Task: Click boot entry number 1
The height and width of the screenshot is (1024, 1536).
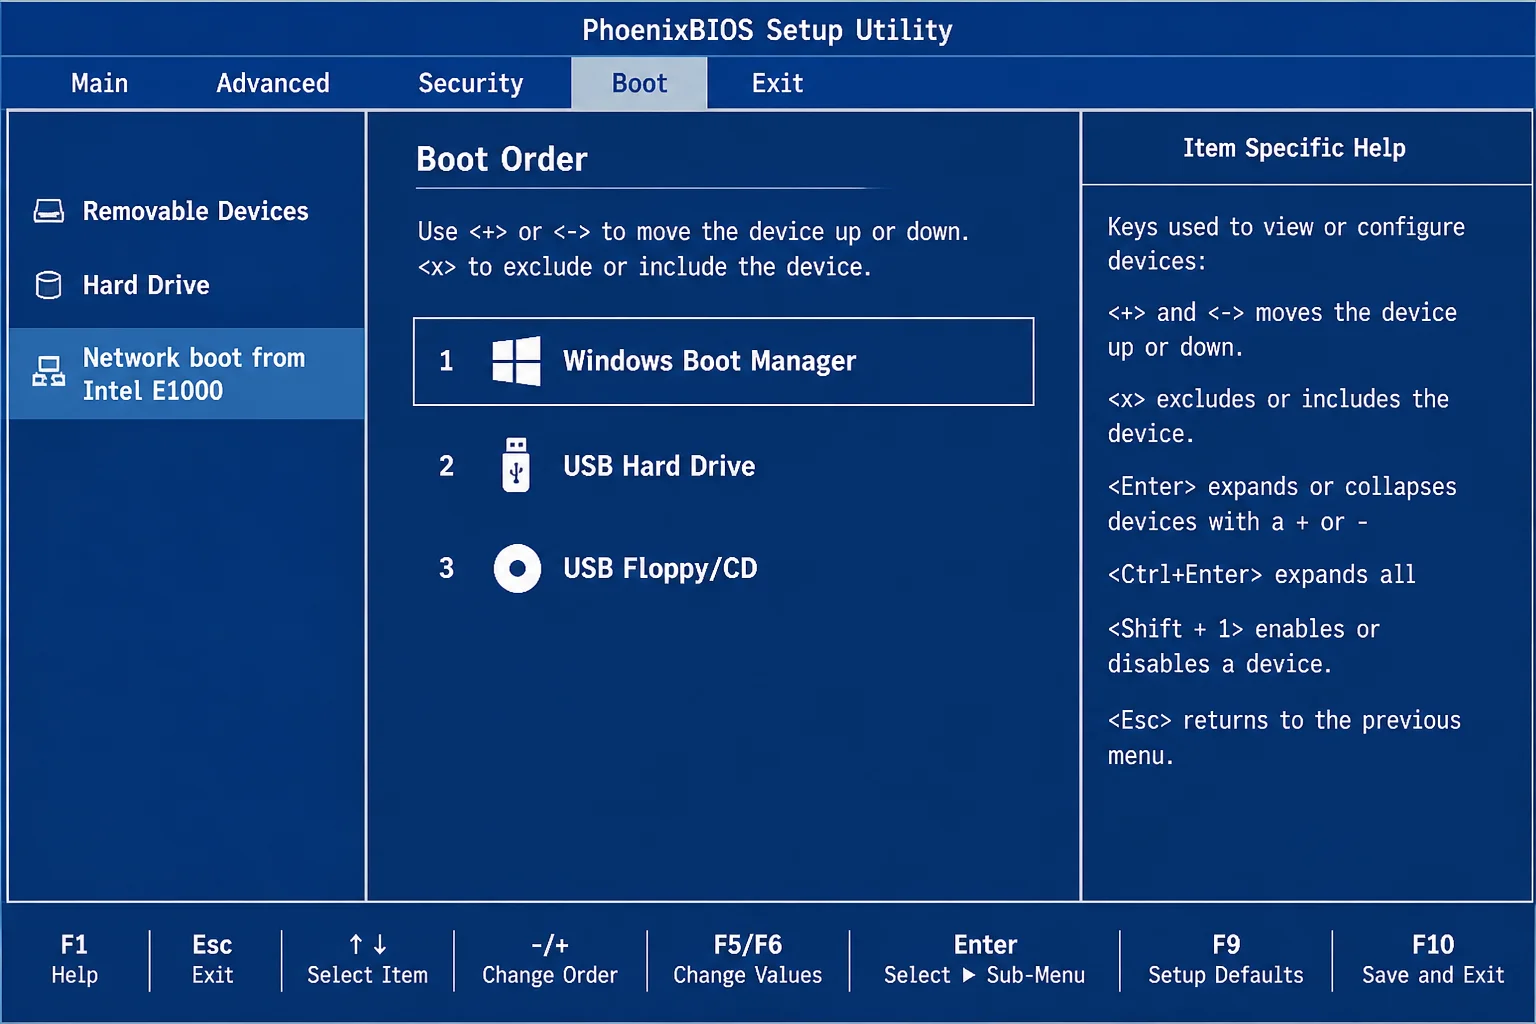Action: tap(446, 361)
